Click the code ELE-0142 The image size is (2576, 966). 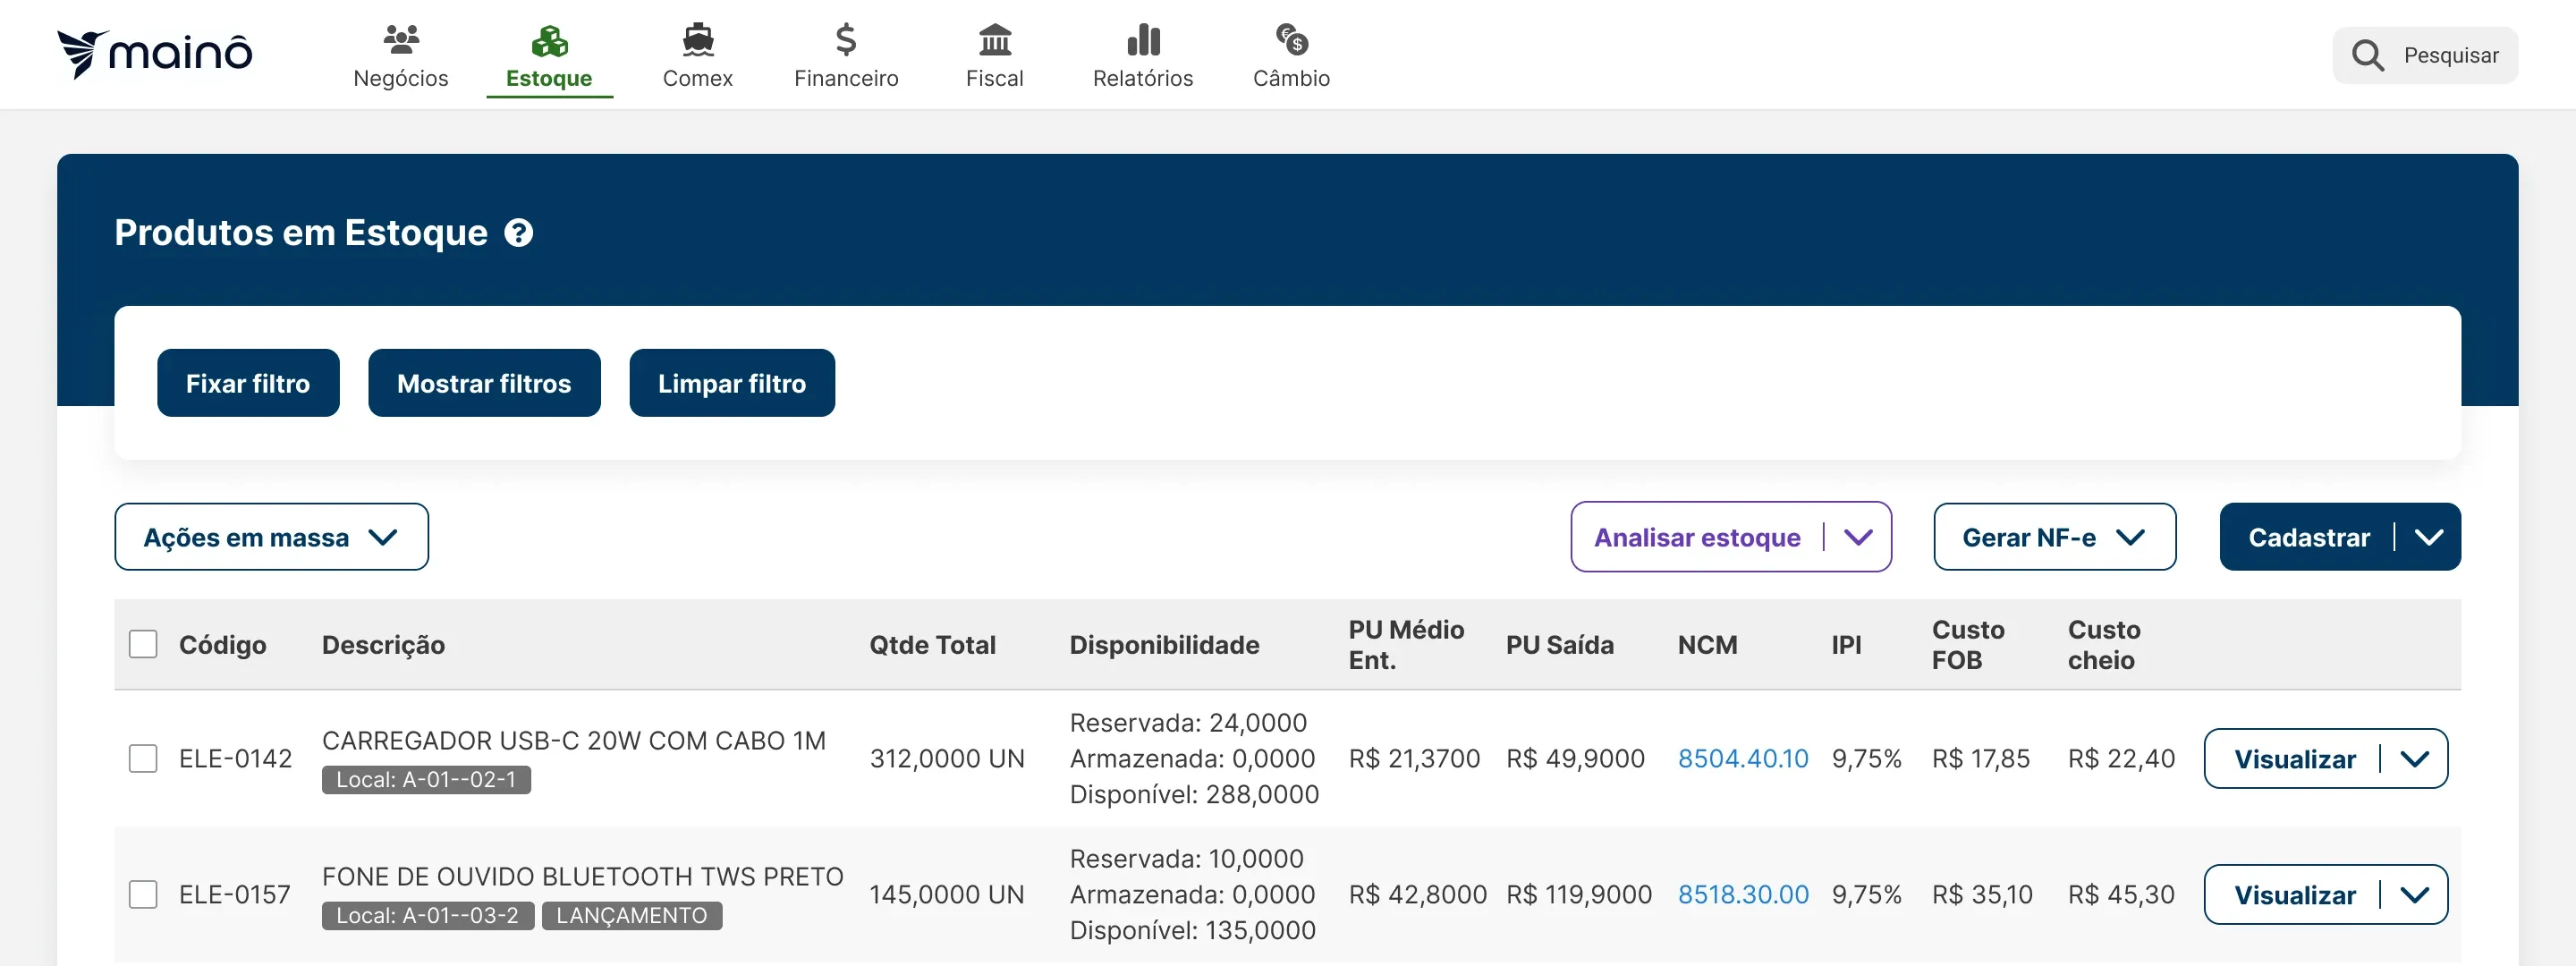(235, 759)
